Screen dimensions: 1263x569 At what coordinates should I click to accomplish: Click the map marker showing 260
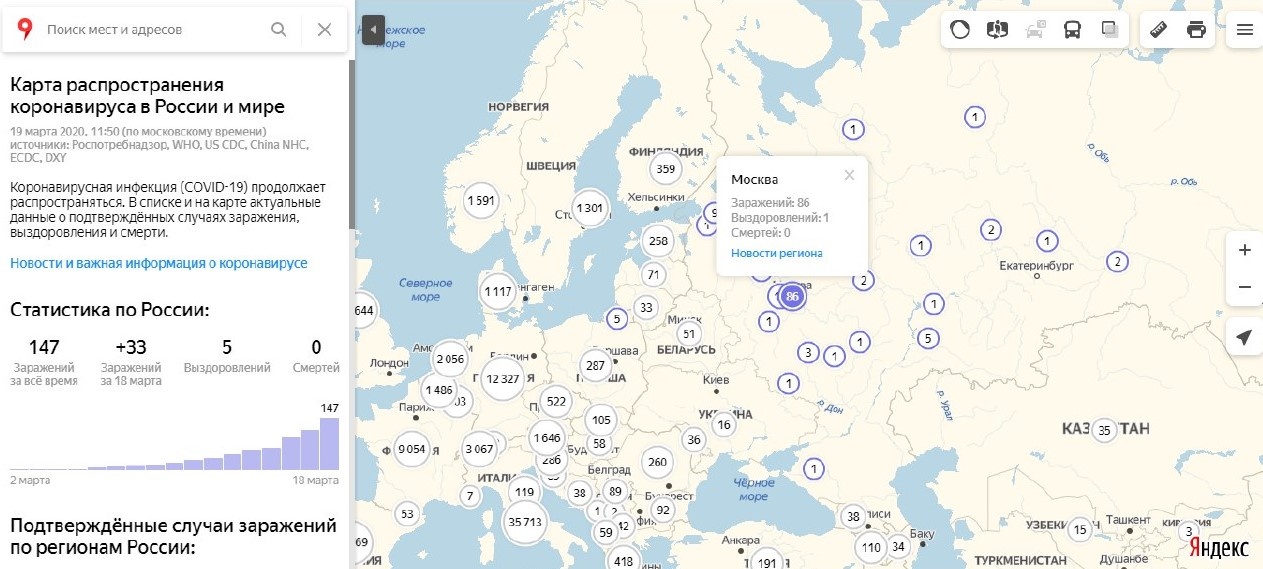point(657,462)
